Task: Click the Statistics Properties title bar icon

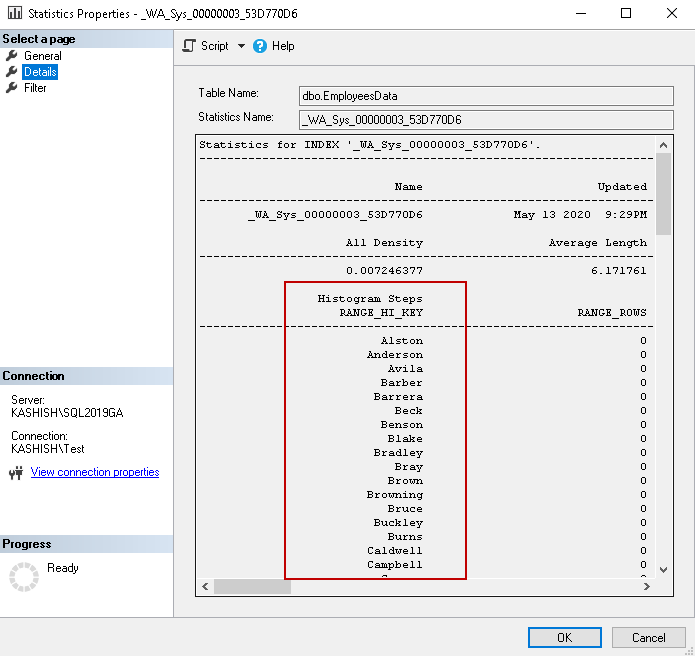Action: pyautogui.click(x=15, y=12)
